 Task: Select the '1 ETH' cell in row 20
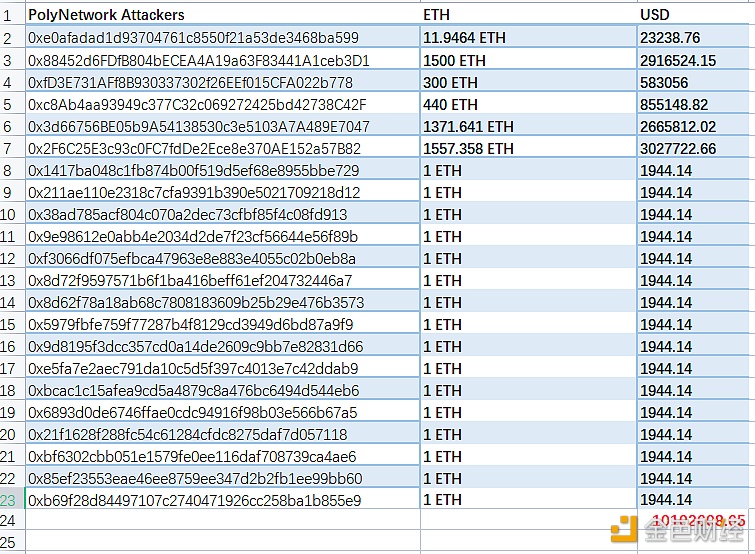point(529,434)
